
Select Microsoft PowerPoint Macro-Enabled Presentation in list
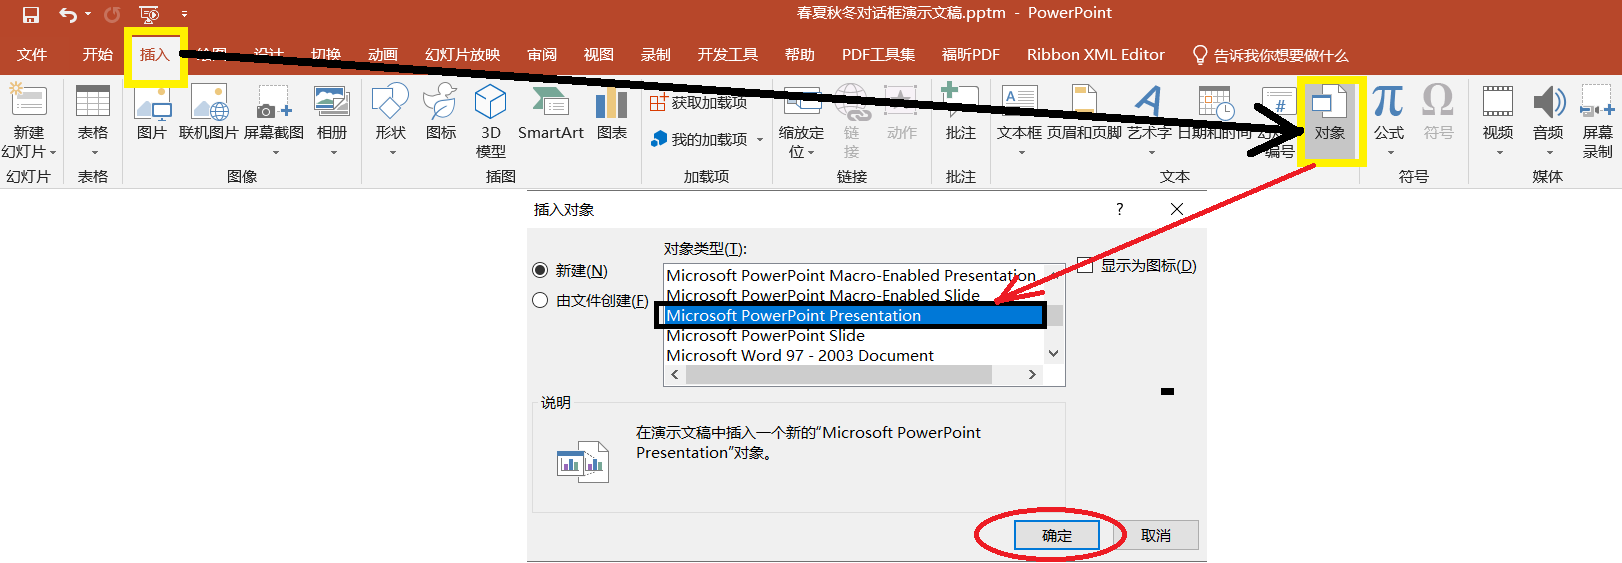[x=851, y=275]
